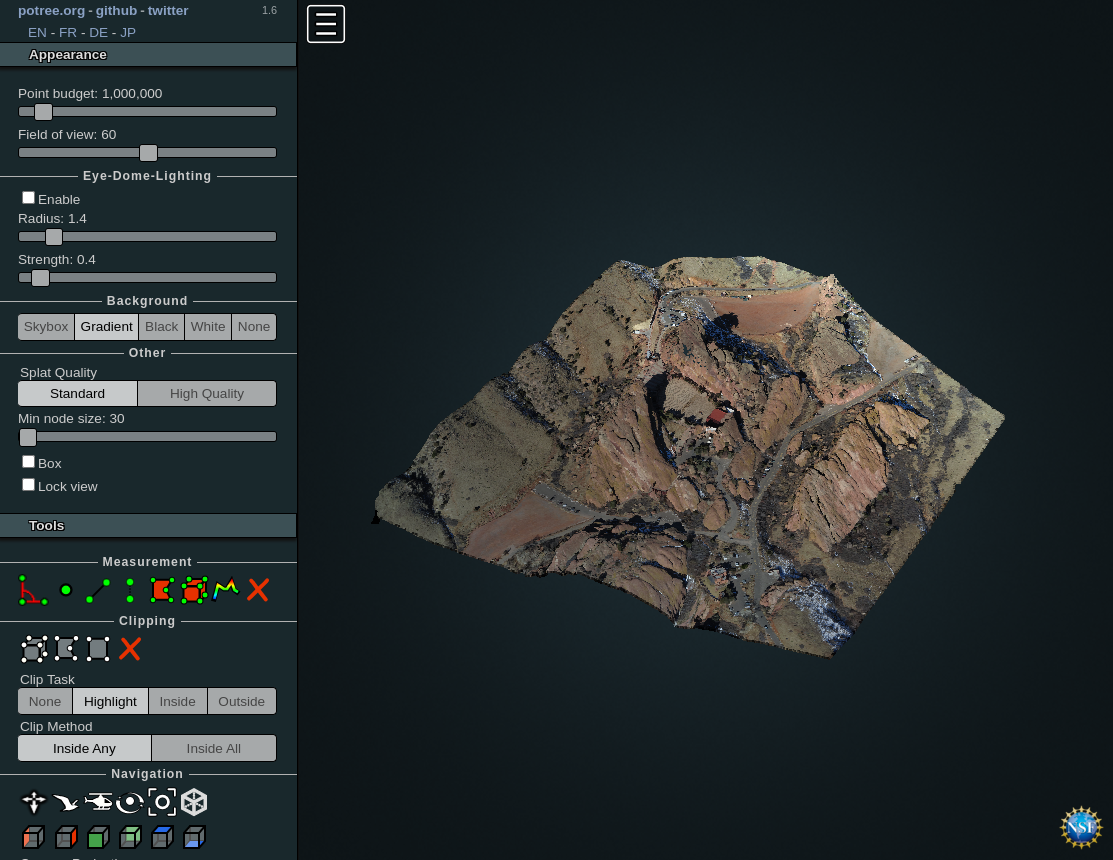1113x860 pixels.
Task: Activate the distance measurement tool
Action: click(98, 590)
